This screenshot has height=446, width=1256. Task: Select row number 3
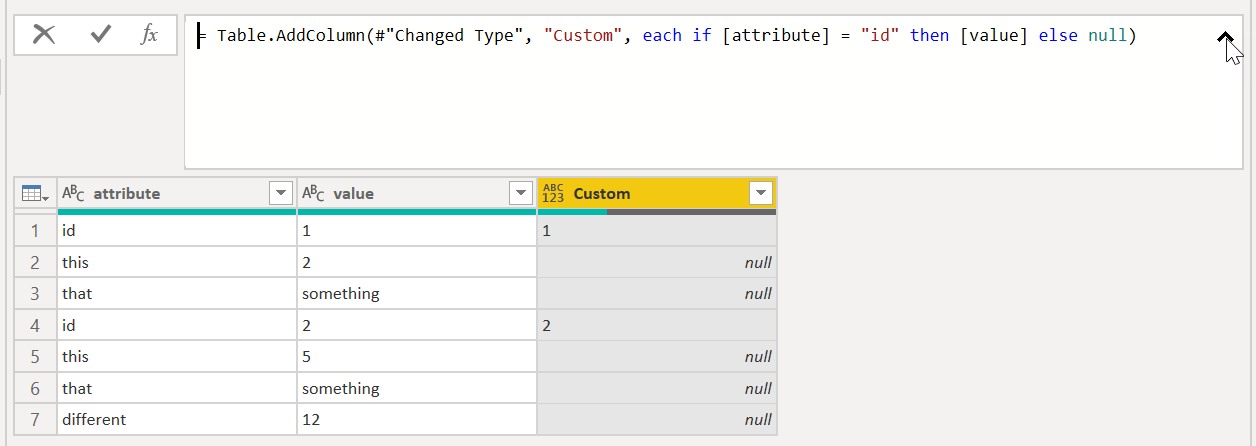tap(36, 294)
